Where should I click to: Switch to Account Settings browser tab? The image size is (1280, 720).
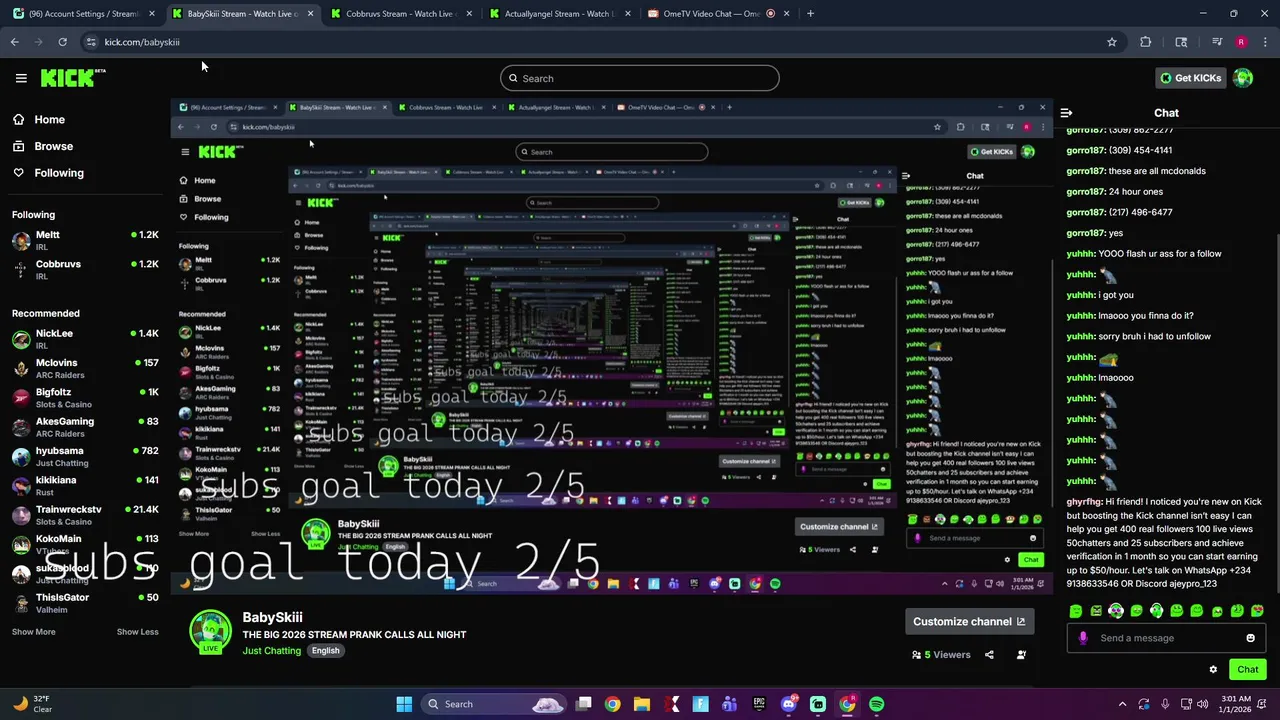[x=84, y=14]
